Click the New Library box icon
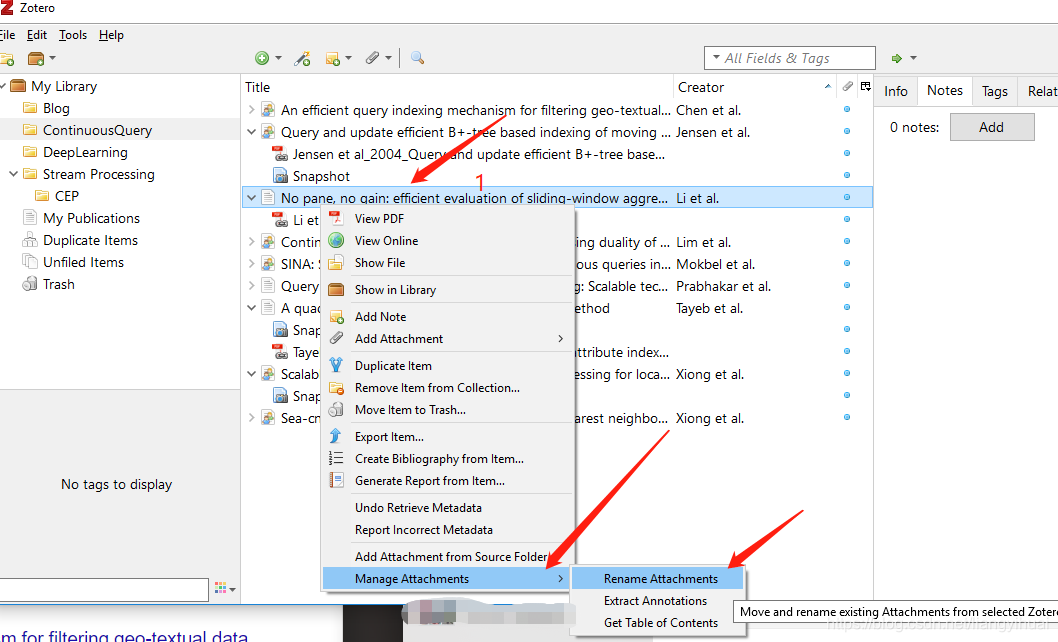 coord(36,59)
